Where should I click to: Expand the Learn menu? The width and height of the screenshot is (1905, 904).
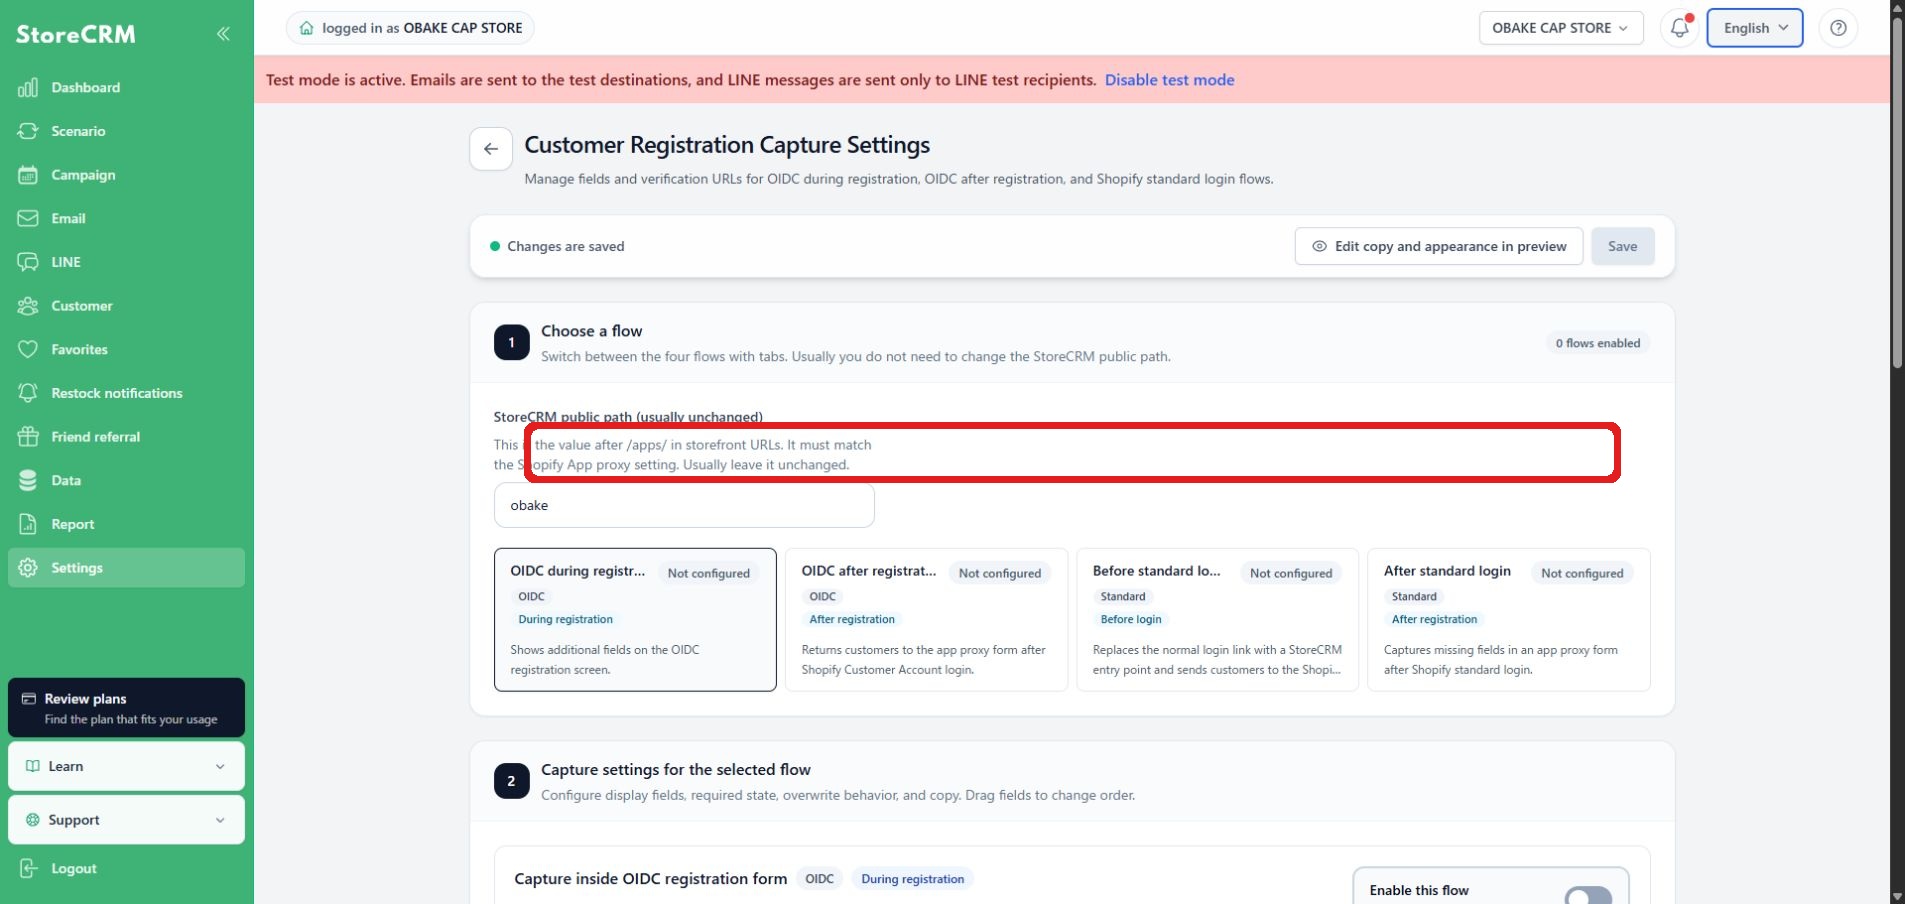coord(126,766)
